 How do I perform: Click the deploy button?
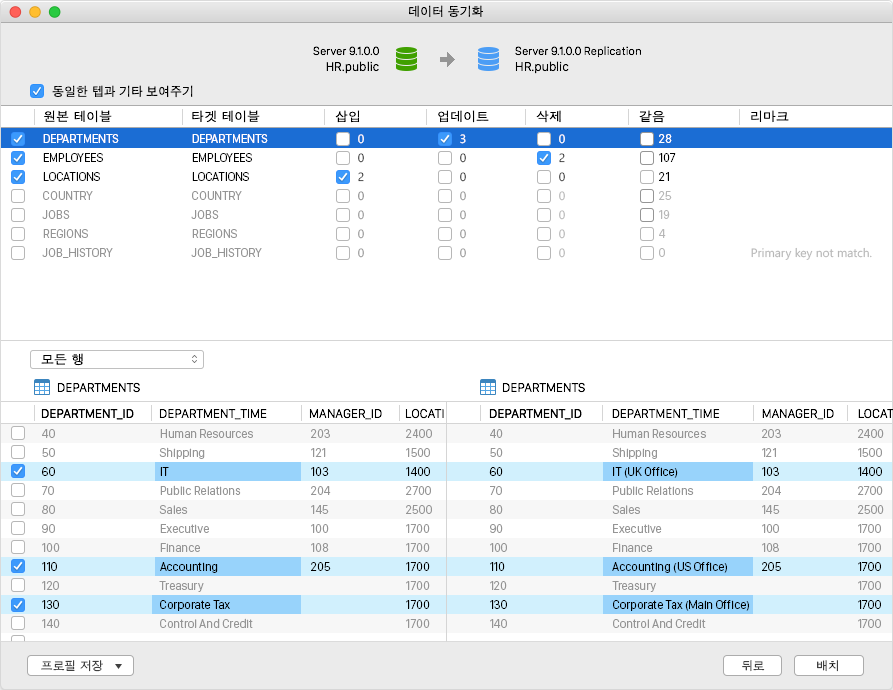[x=828, y=666]
